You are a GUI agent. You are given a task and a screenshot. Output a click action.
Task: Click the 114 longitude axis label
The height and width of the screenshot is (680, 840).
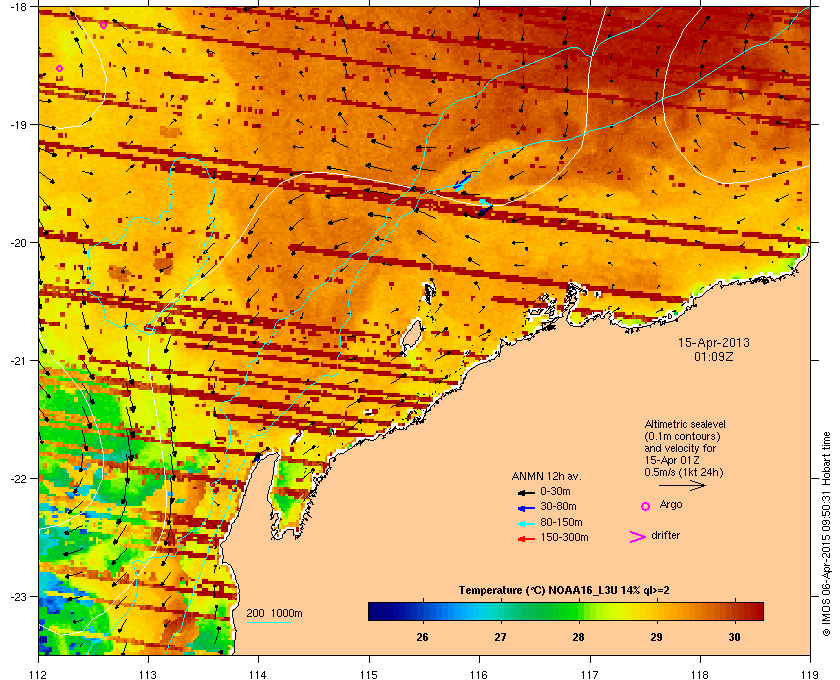coord(259,675)
